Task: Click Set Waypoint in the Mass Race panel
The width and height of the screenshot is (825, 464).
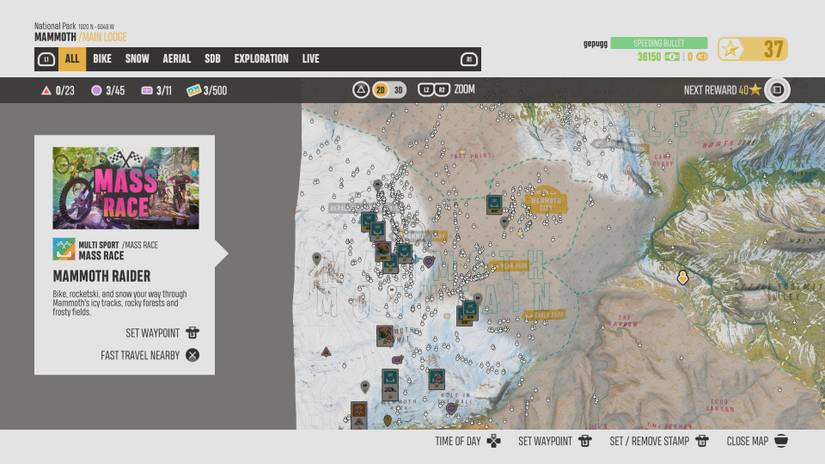Action: coord(163,333)
